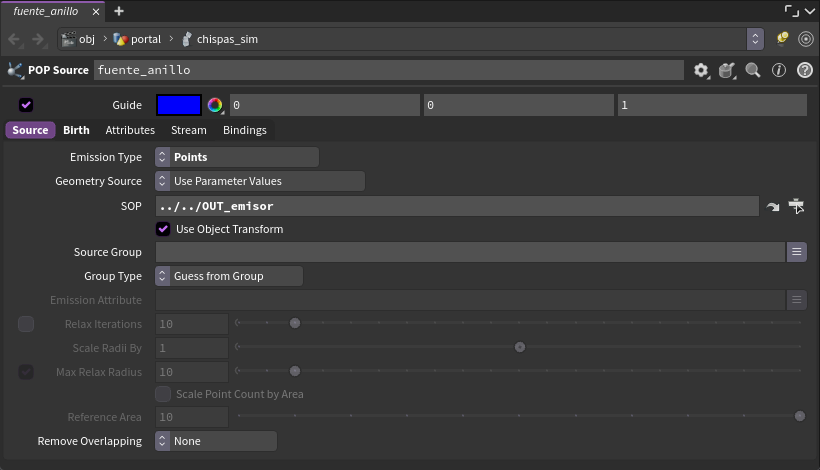The image size is (820, 470).
Task: Go forward in the network path history
Action: tap(38, 39)
